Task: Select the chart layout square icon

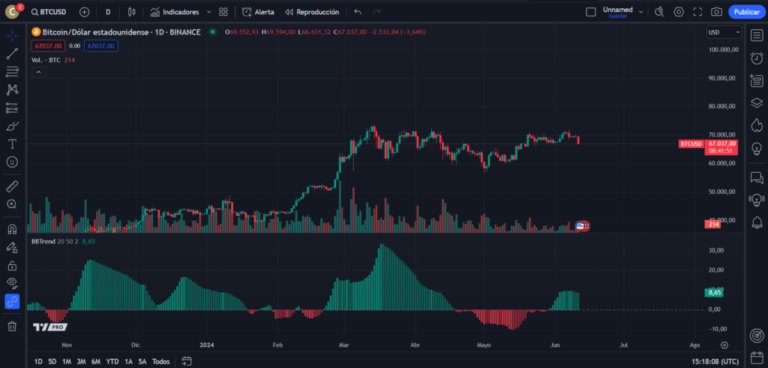Action: point(591,12)
